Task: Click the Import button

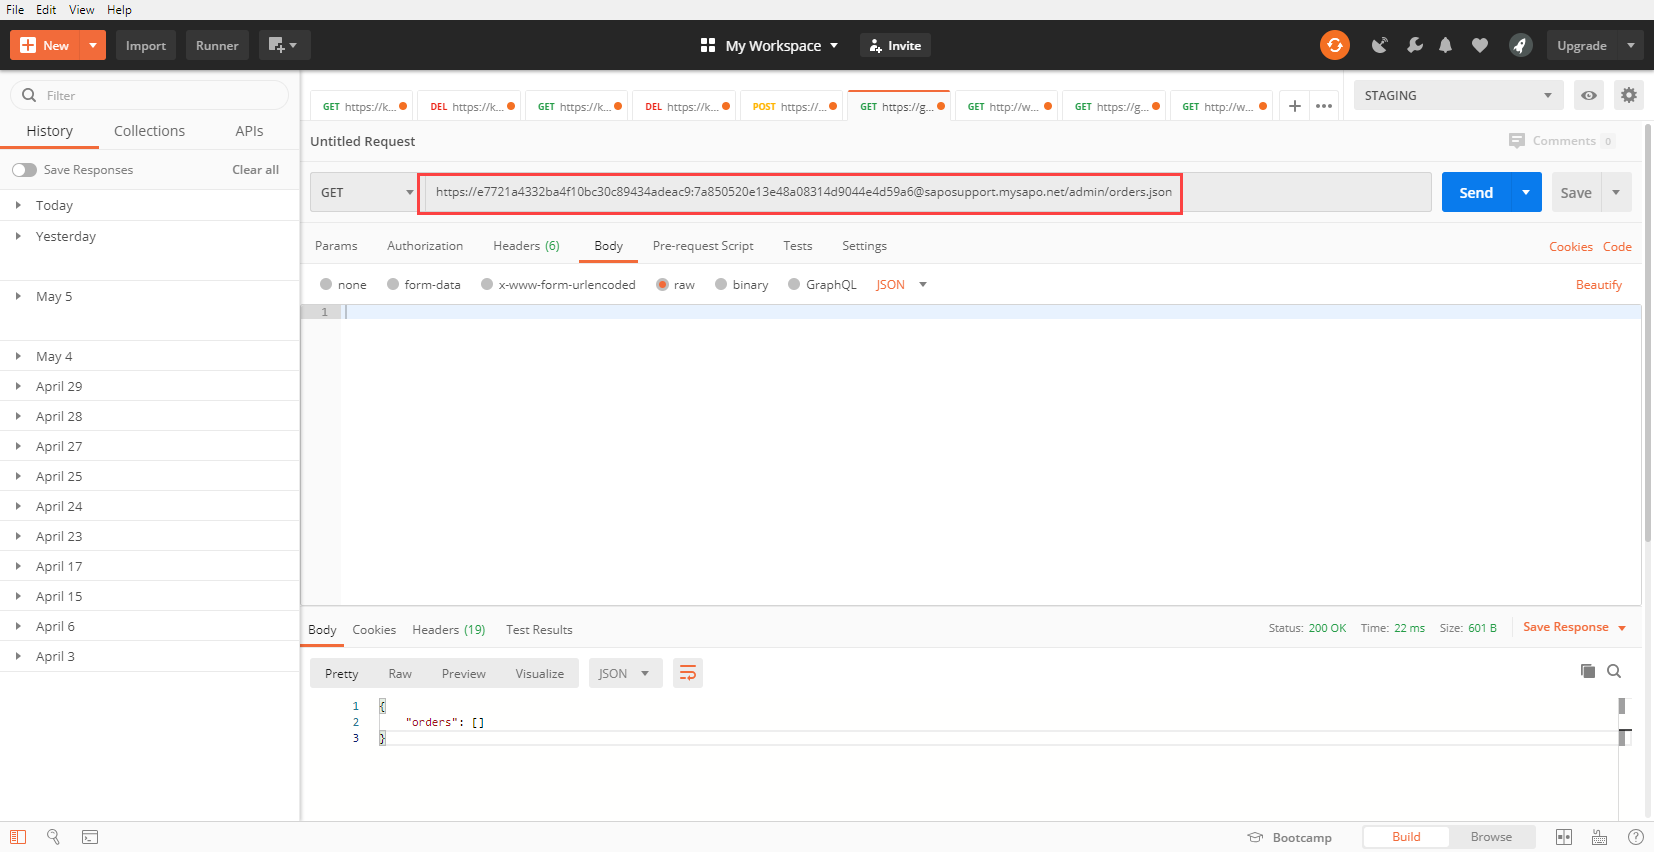Action: pyautogui.click(x=146, y=45)
